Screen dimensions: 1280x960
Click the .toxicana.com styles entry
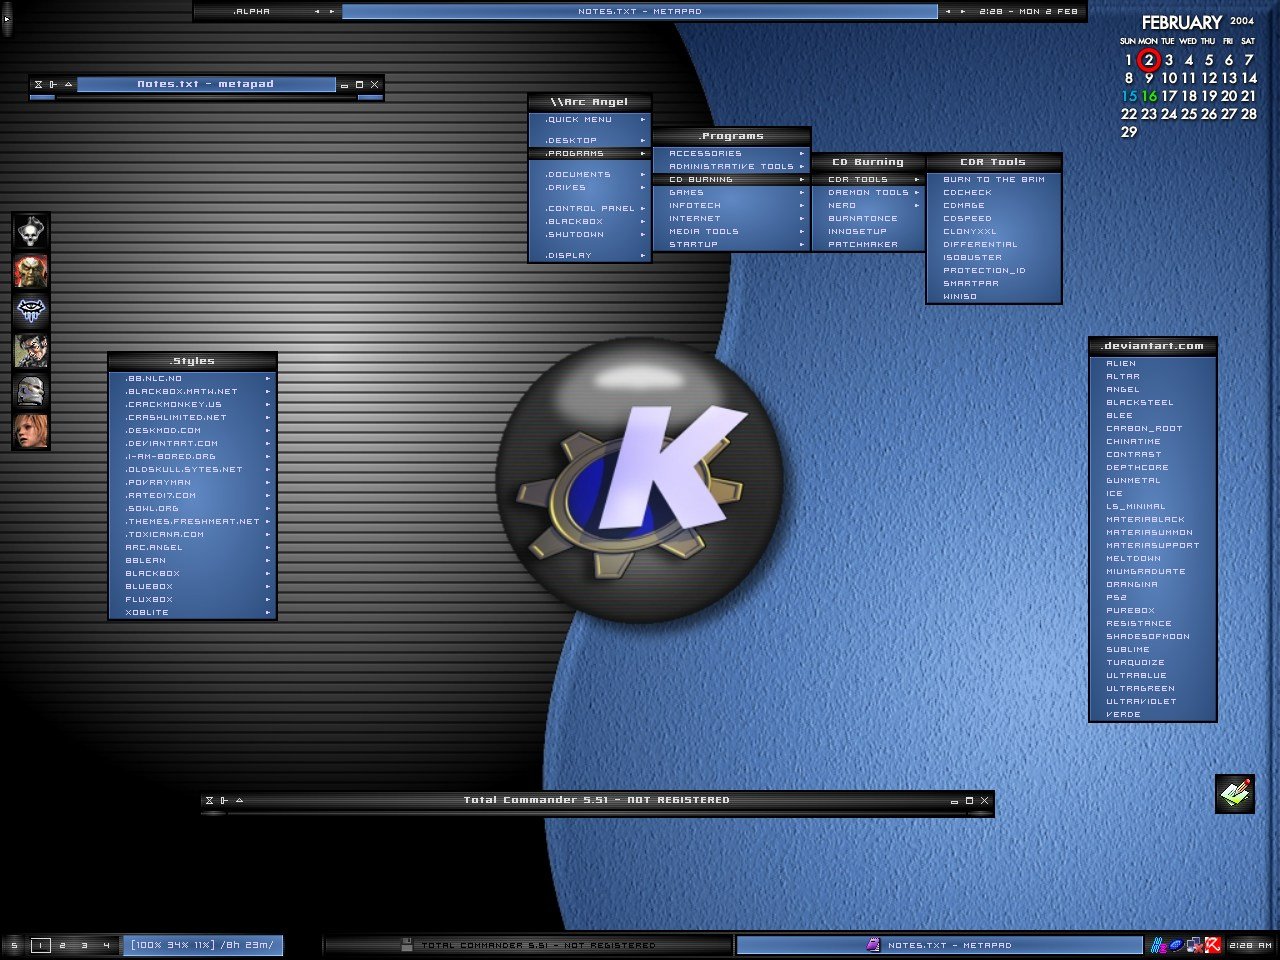(192, 535)
